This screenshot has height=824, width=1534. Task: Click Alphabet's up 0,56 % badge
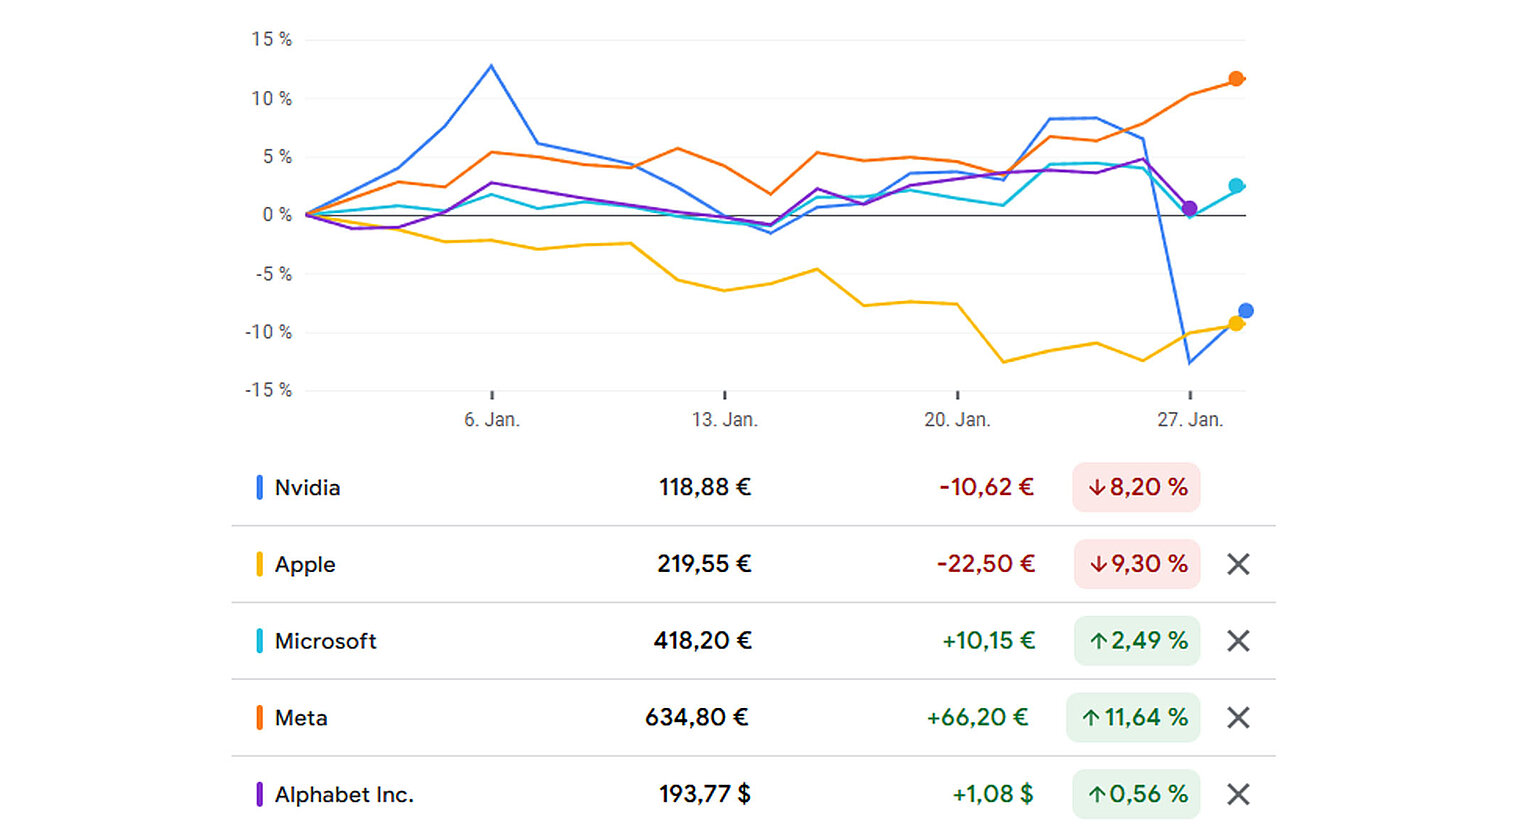1137,794
